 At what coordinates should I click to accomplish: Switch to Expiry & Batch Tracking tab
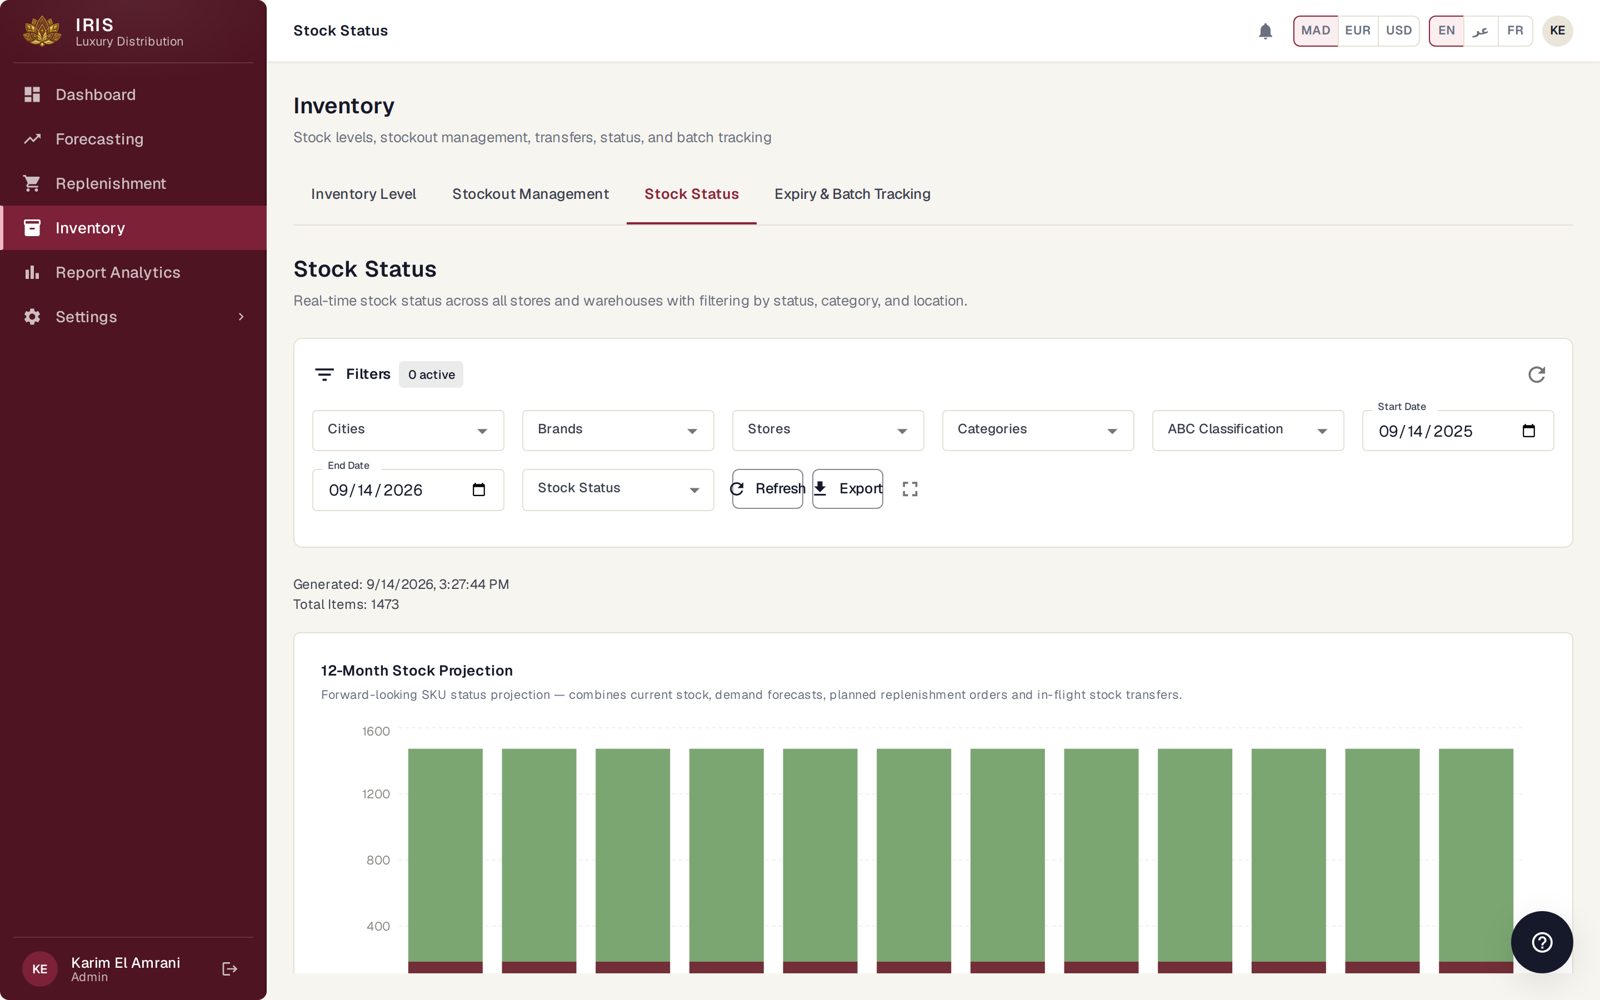[x=852, y=194]
